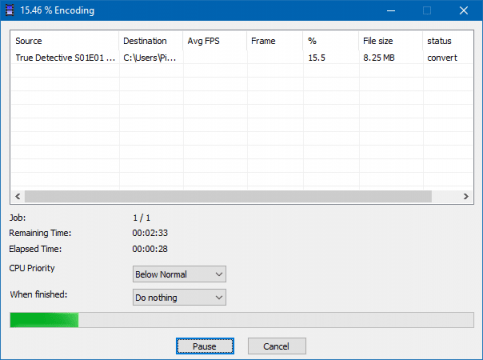The width and height of the screenshot is (483, 360).
Task: Close the Encoding window
Action: (464, 11)
